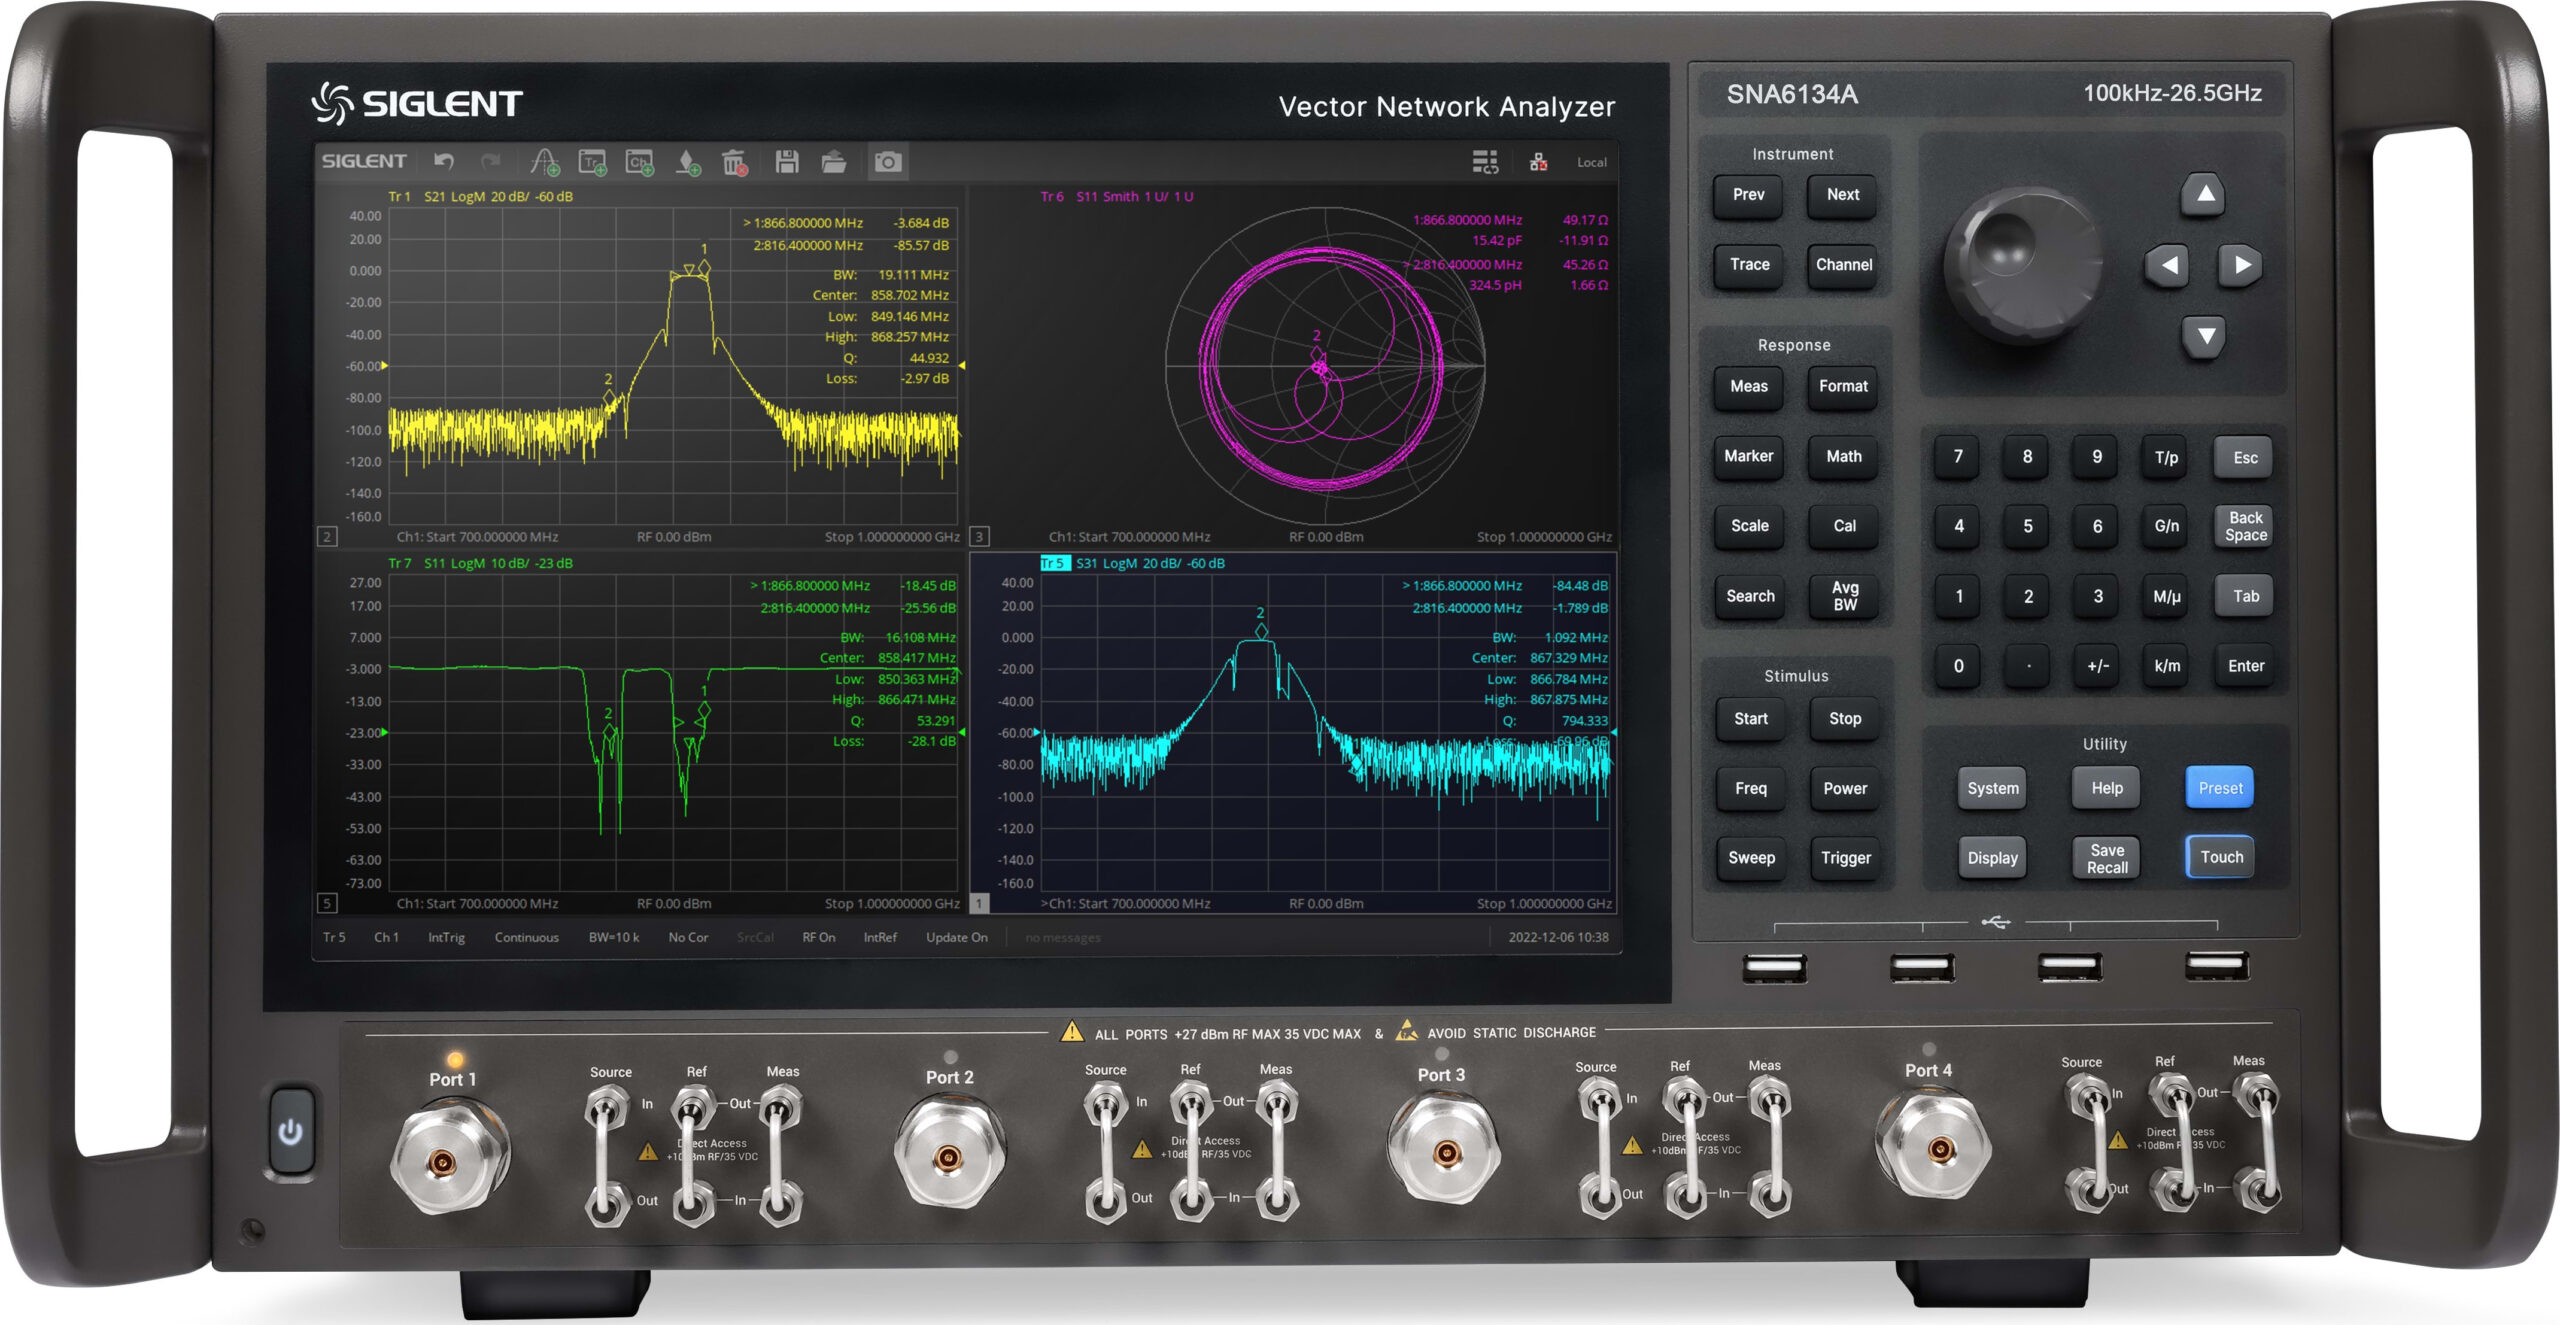This screenshot has height=1325, width=2560.
Task: Click the number 7 key
Action: (x=1958, y=457)
